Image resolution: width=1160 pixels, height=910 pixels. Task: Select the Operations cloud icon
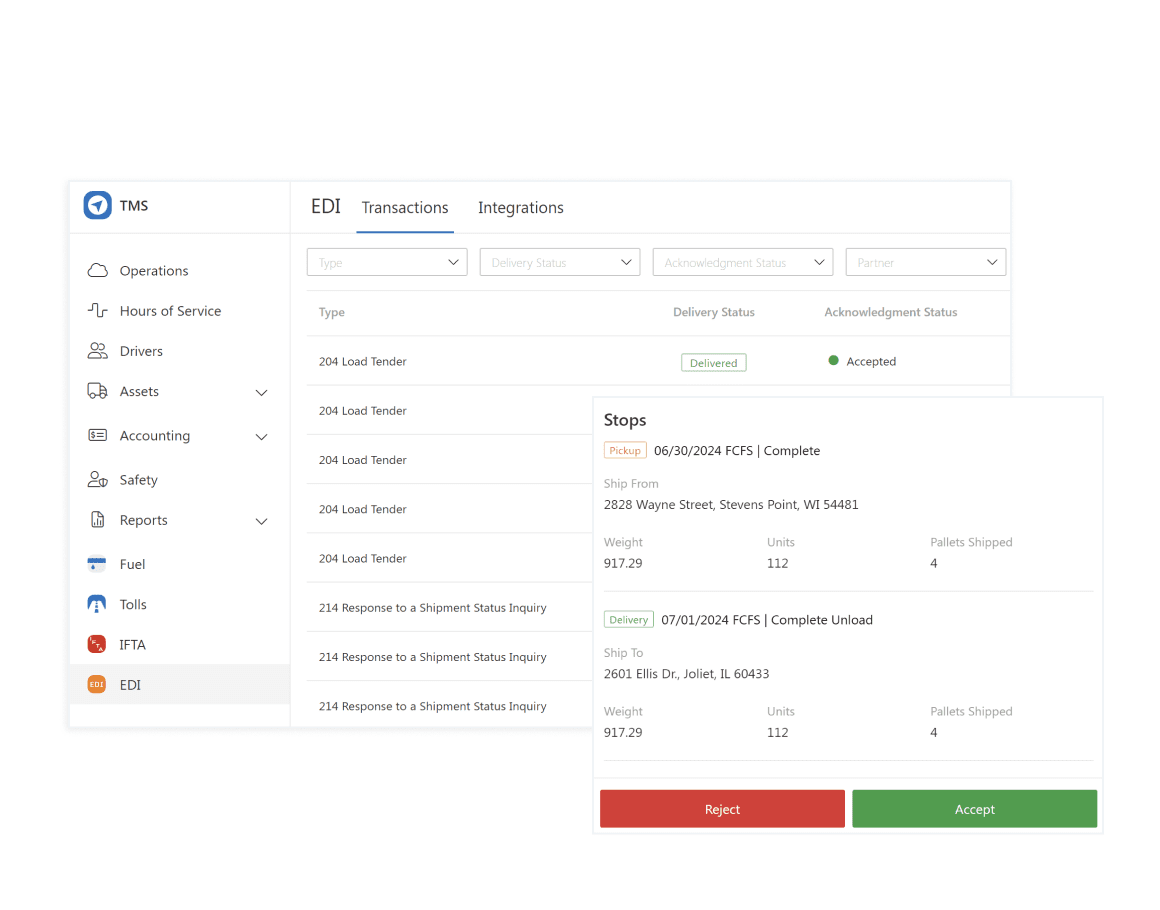pyautogui.click(x=99, y=270)
